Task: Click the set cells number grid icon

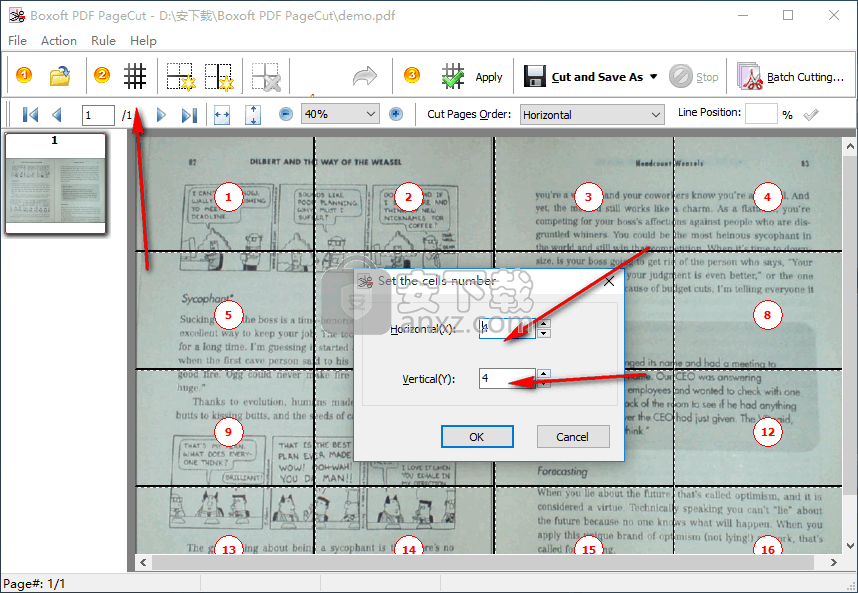Action: [135, 76]
